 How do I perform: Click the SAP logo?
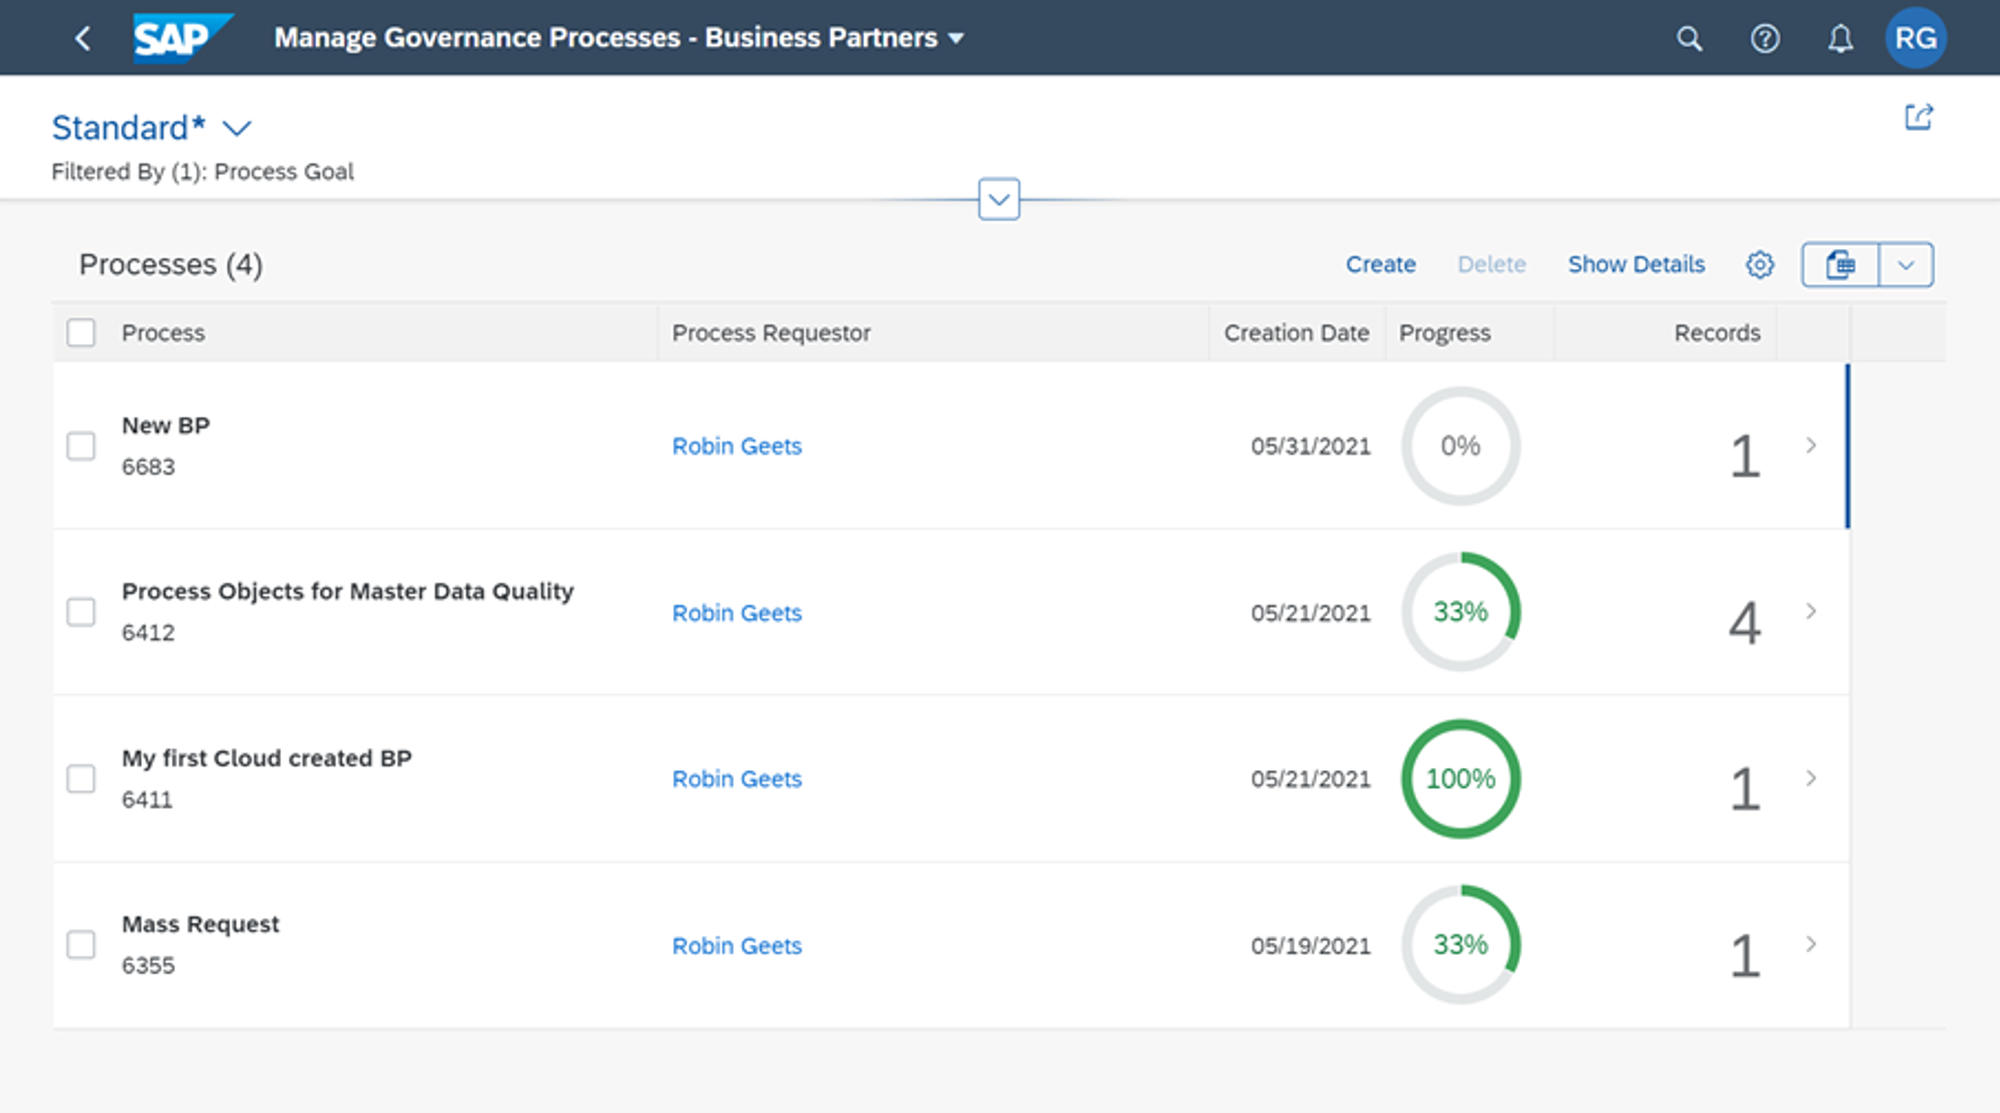181,38
